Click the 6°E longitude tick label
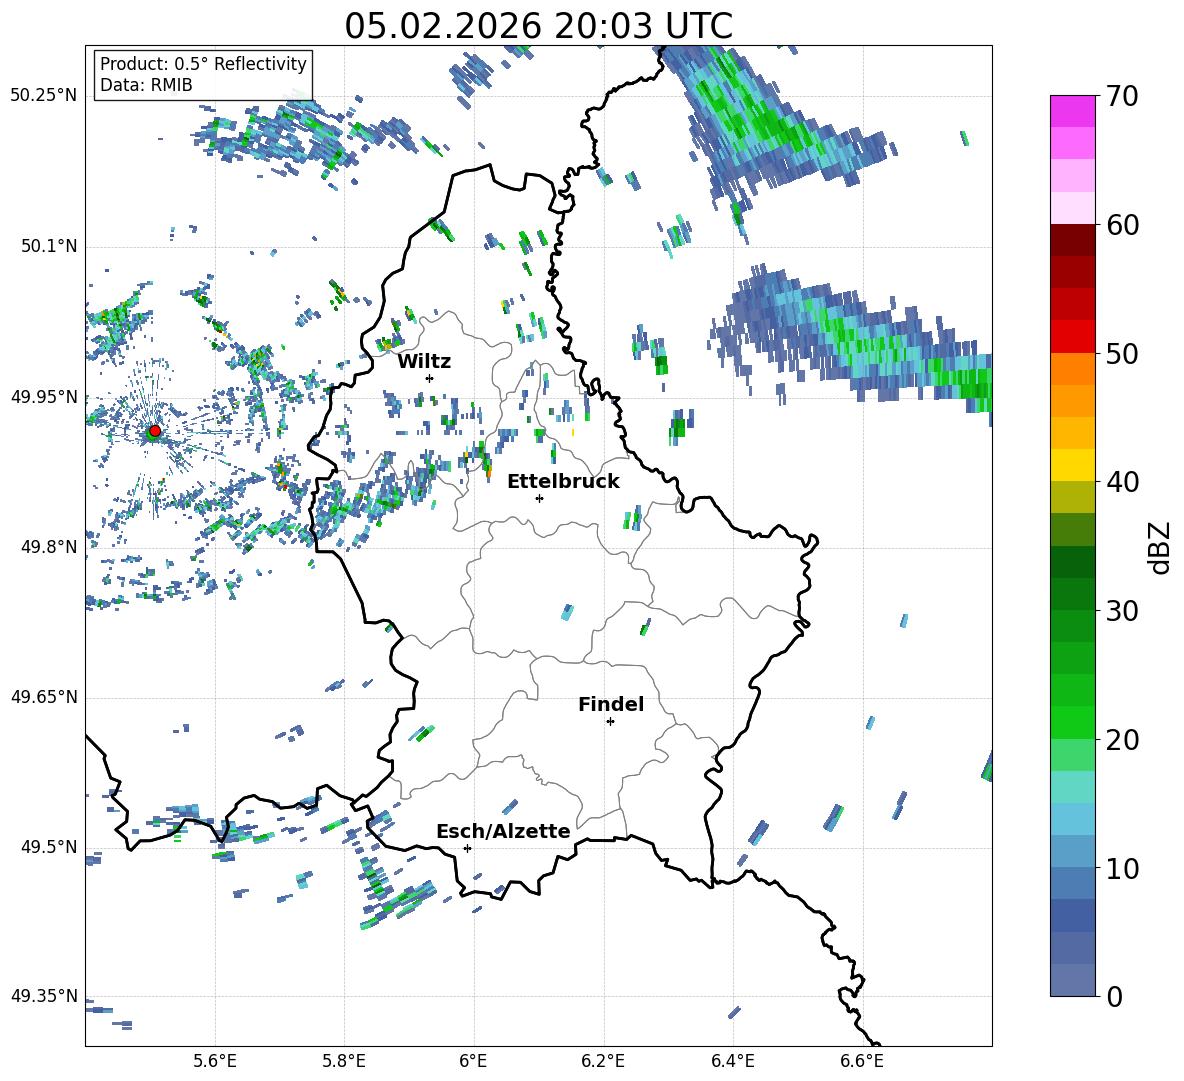Image resolution: width=1184 pixels, height=1081 pixels. [x=473, y=1061]
